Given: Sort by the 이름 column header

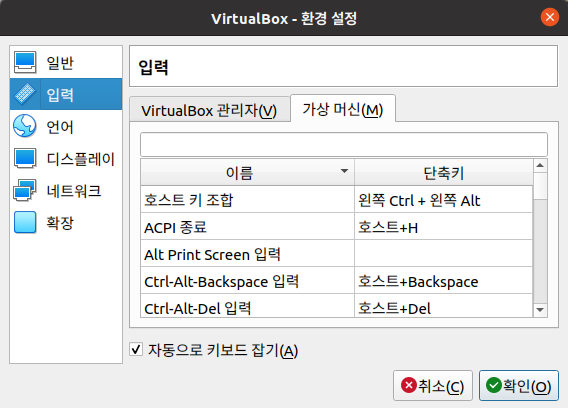Looking at the screenshot, I should pos(247,172).
